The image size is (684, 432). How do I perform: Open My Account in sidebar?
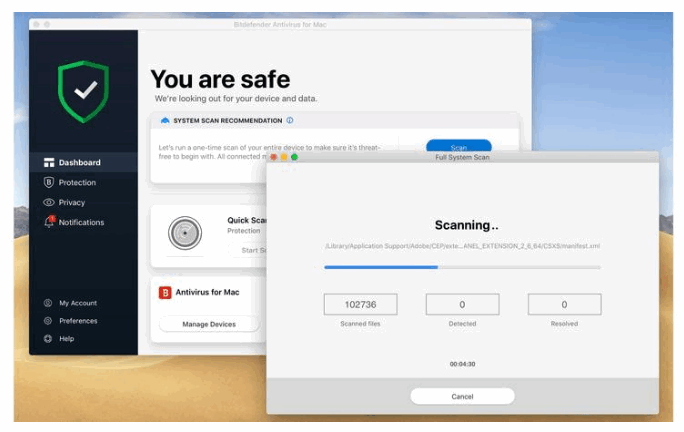click(78, 303)
